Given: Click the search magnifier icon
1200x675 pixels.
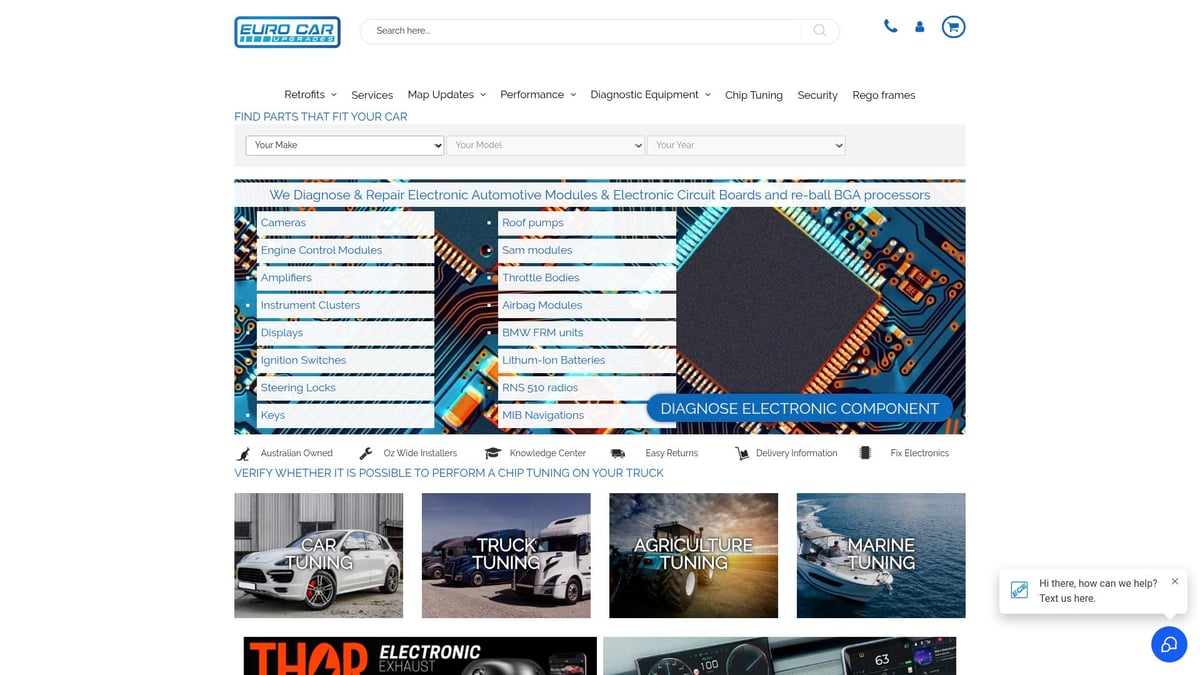Looking at the screenshot, I should coord(820,31).
